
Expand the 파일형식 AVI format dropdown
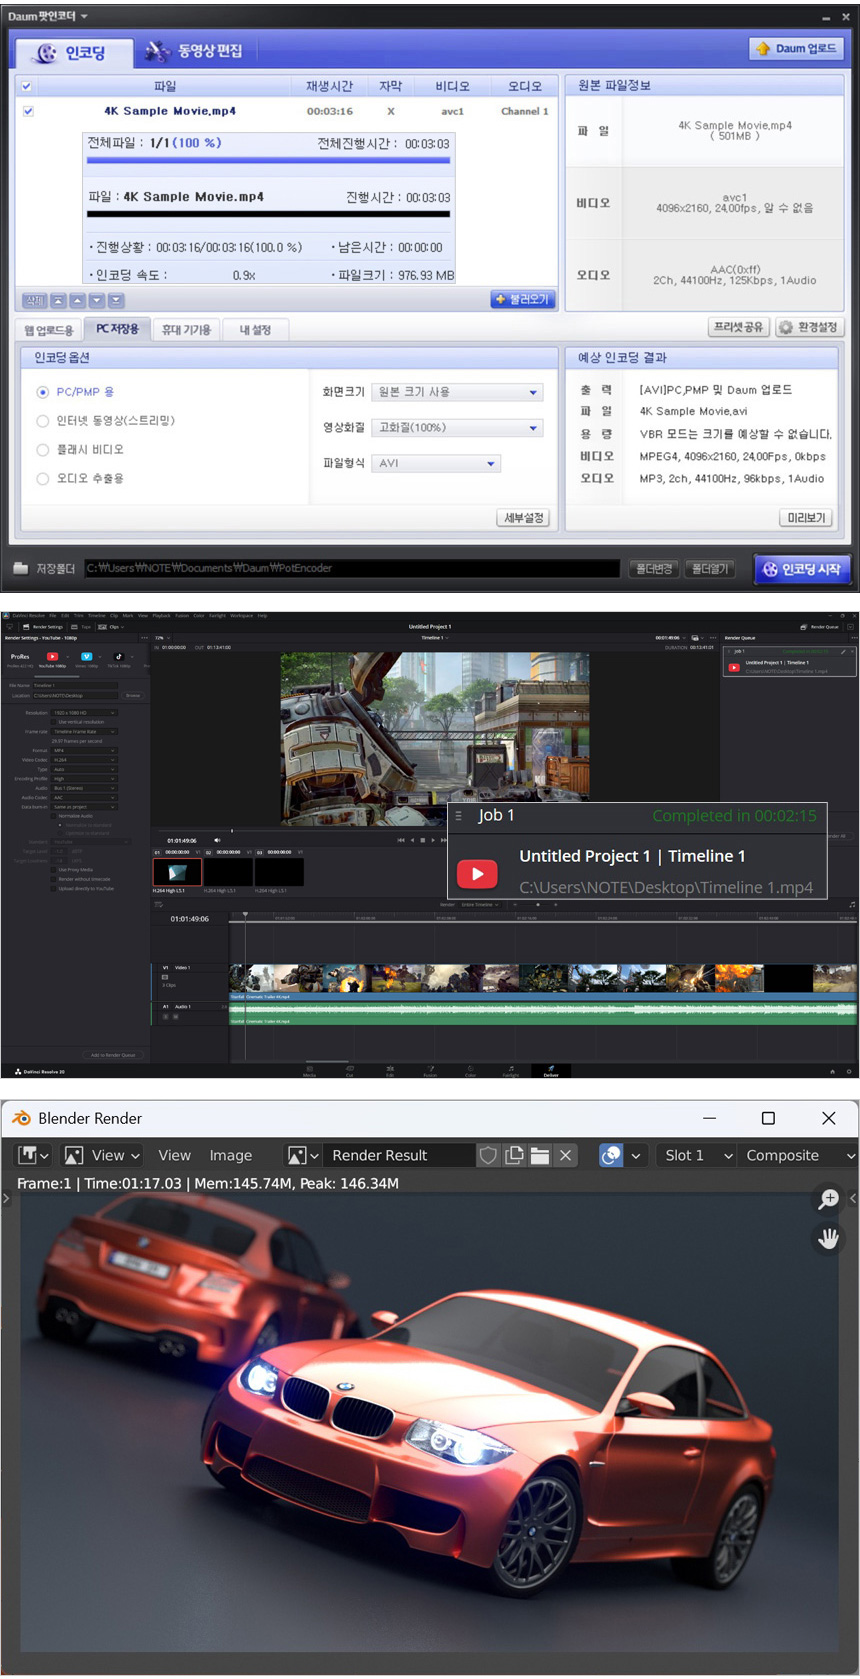[436, 463]
